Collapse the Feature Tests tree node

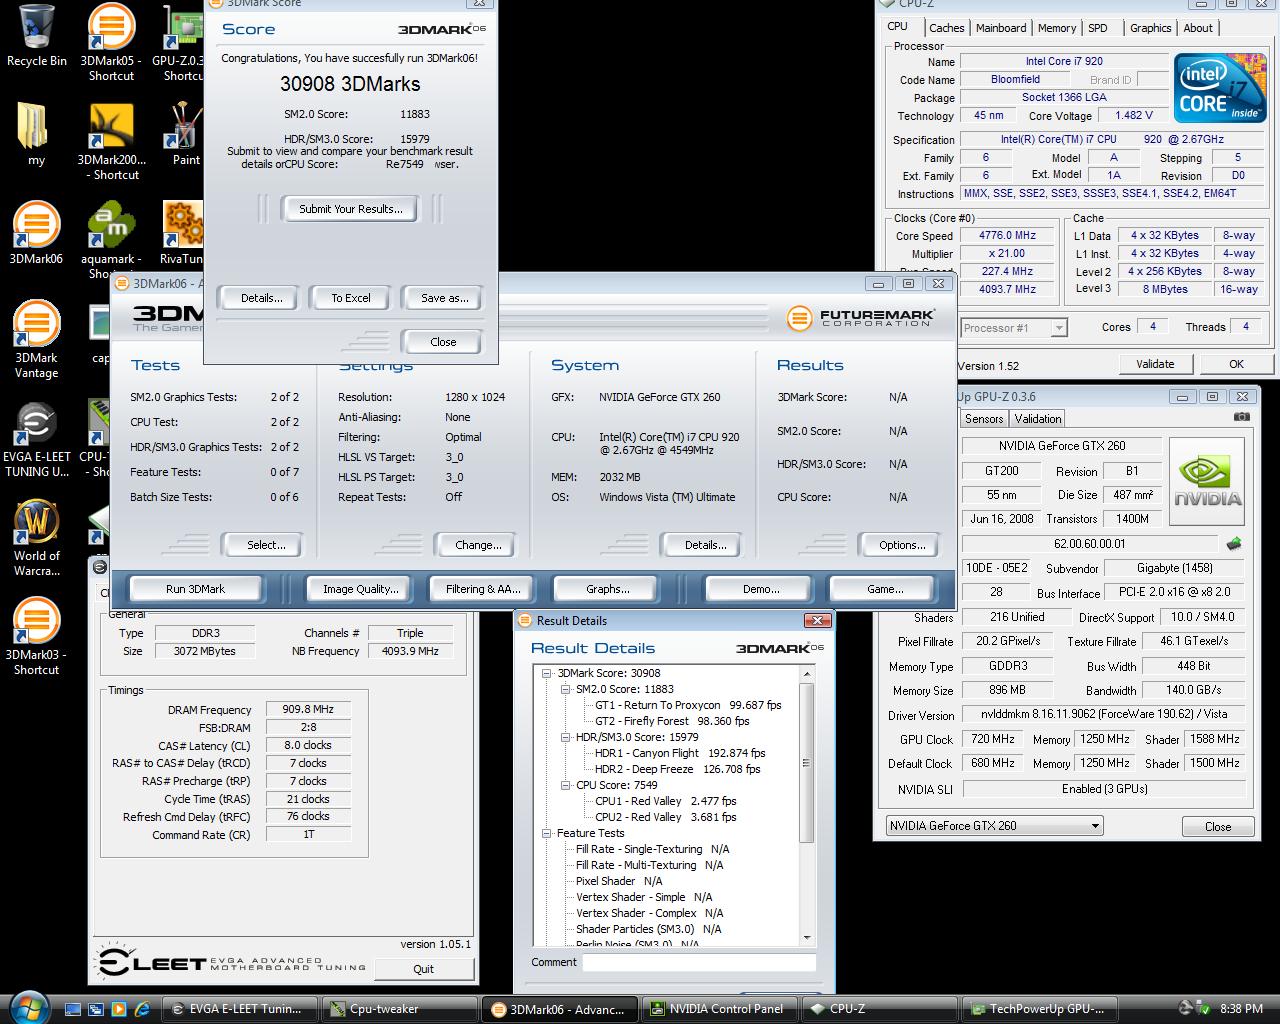[547, 833]
